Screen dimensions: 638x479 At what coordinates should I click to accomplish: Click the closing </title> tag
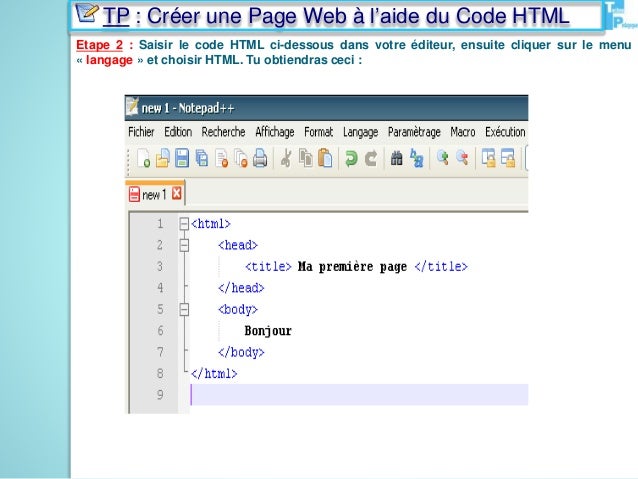click(441, 267)
